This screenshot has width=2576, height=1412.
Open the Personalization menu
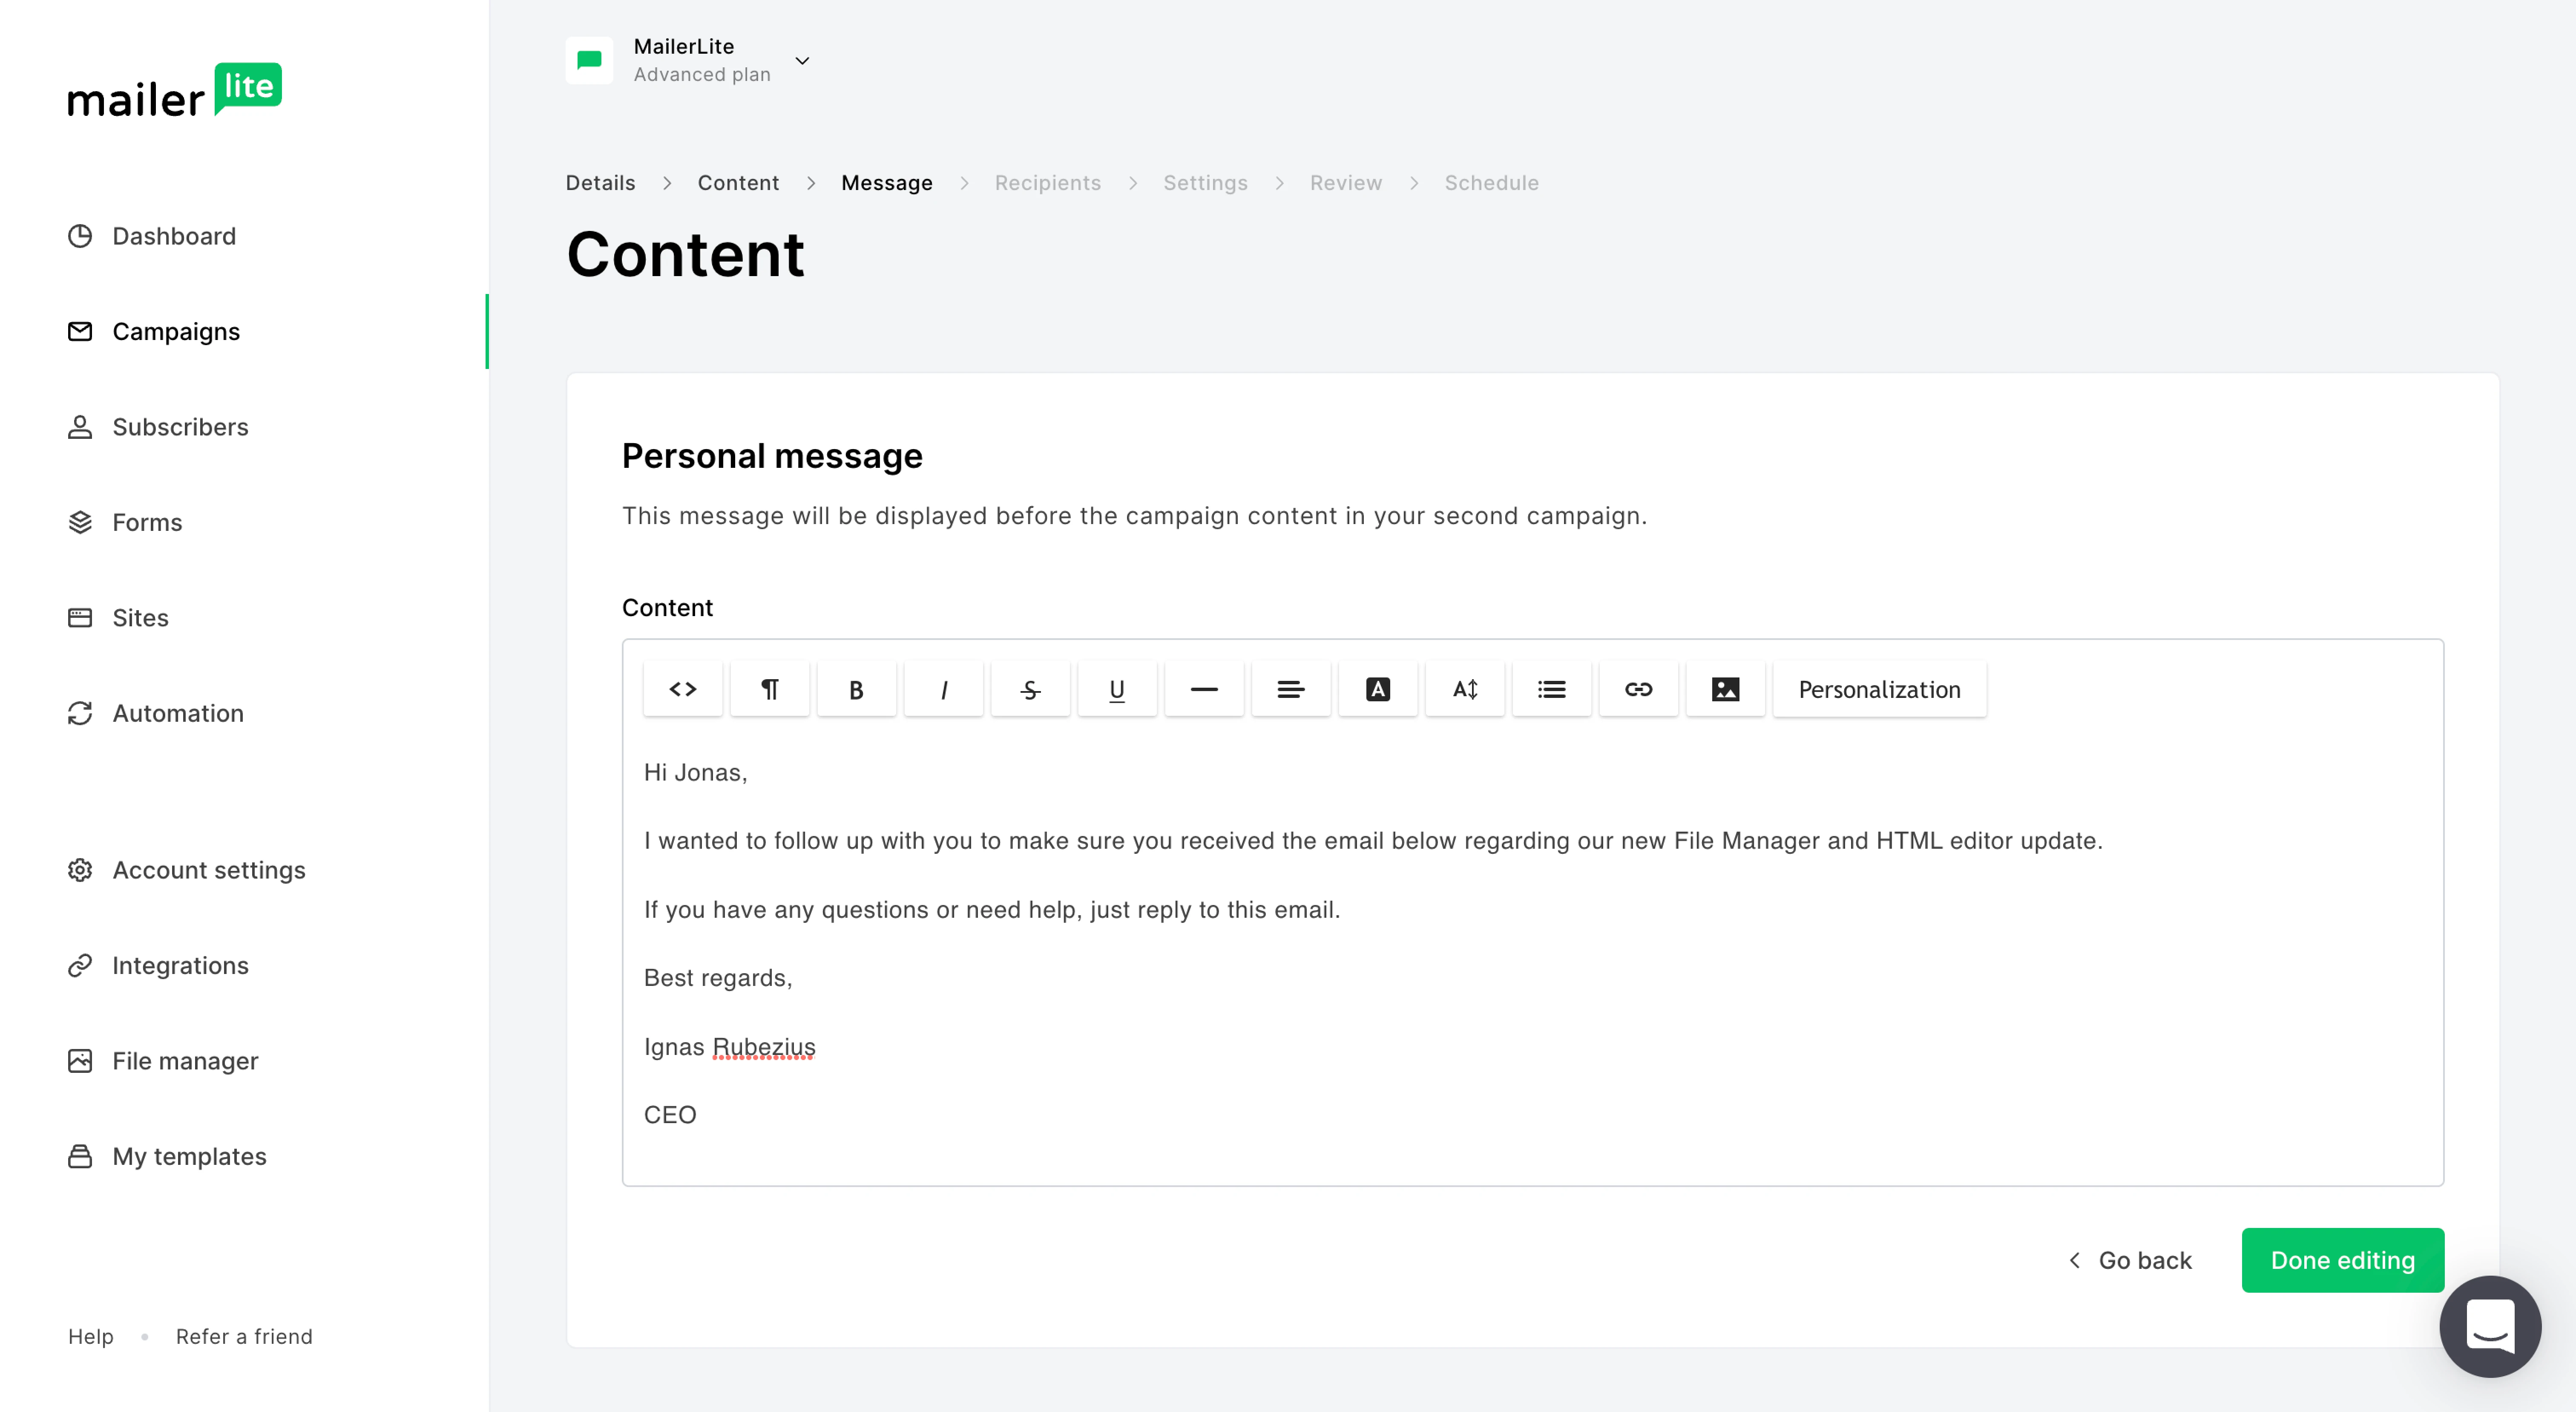1879,689
